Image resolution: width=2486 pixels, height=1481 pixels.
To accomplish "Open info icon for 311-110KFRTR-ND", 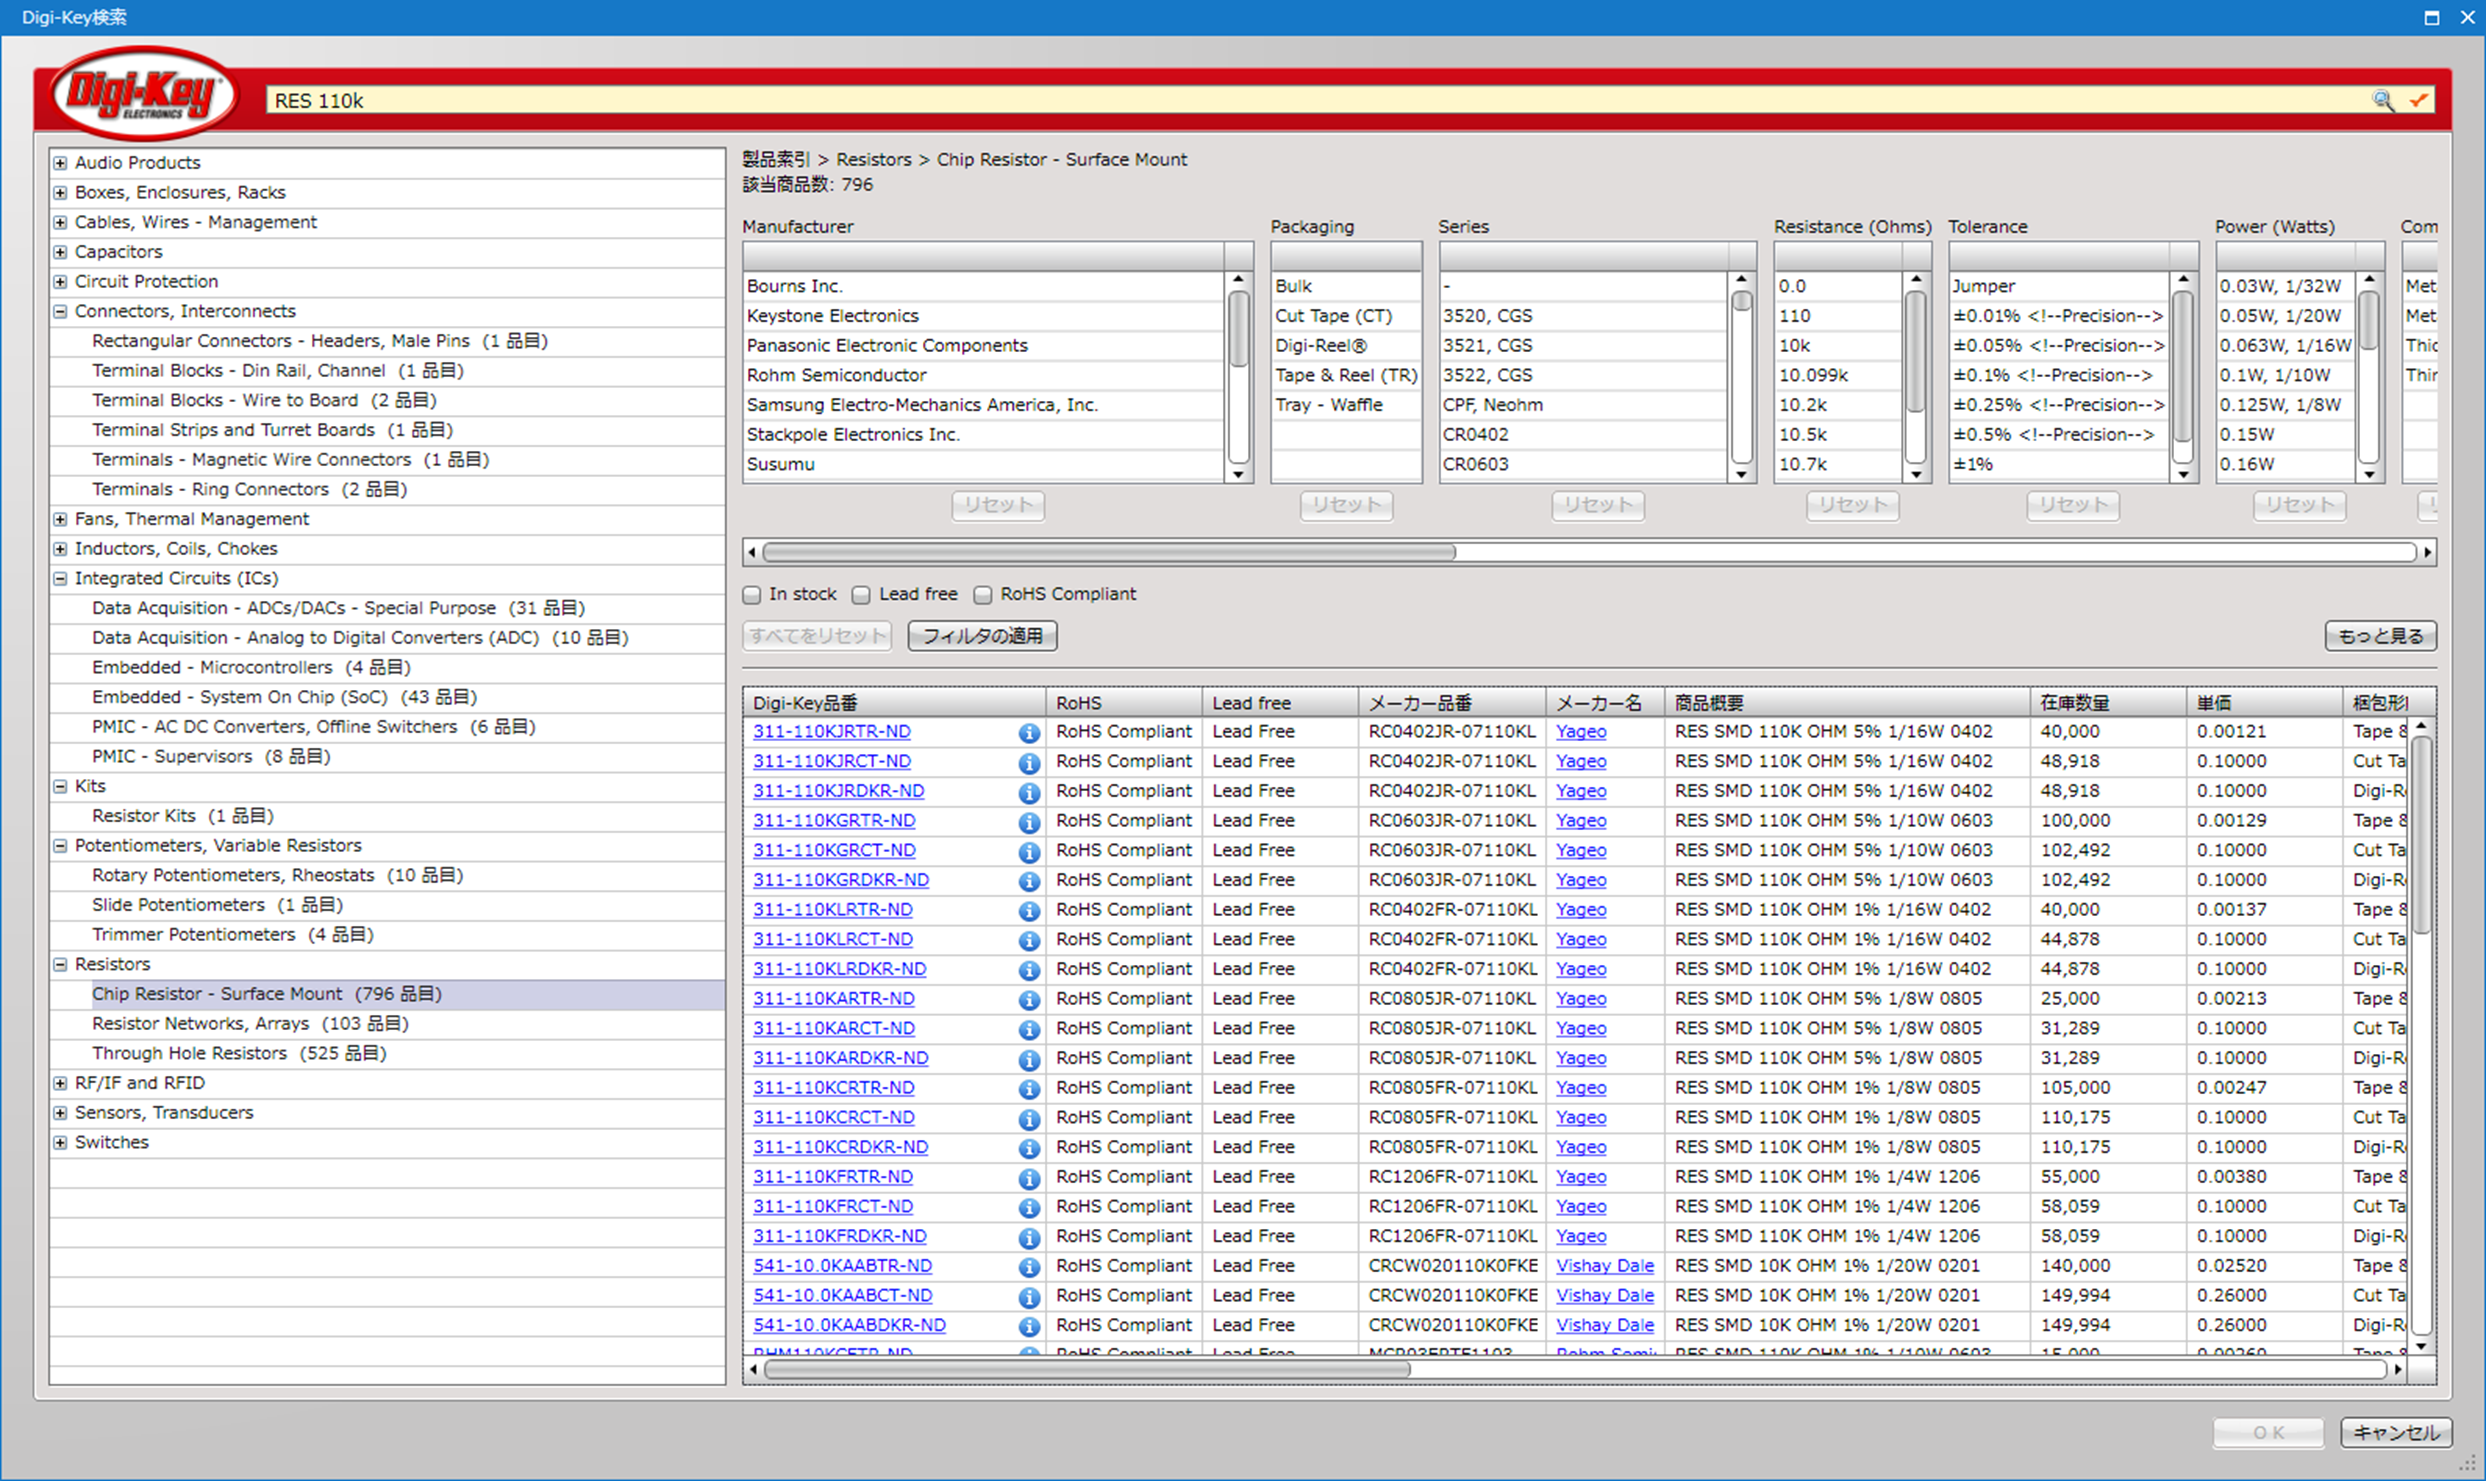I will [1028, 1178].
